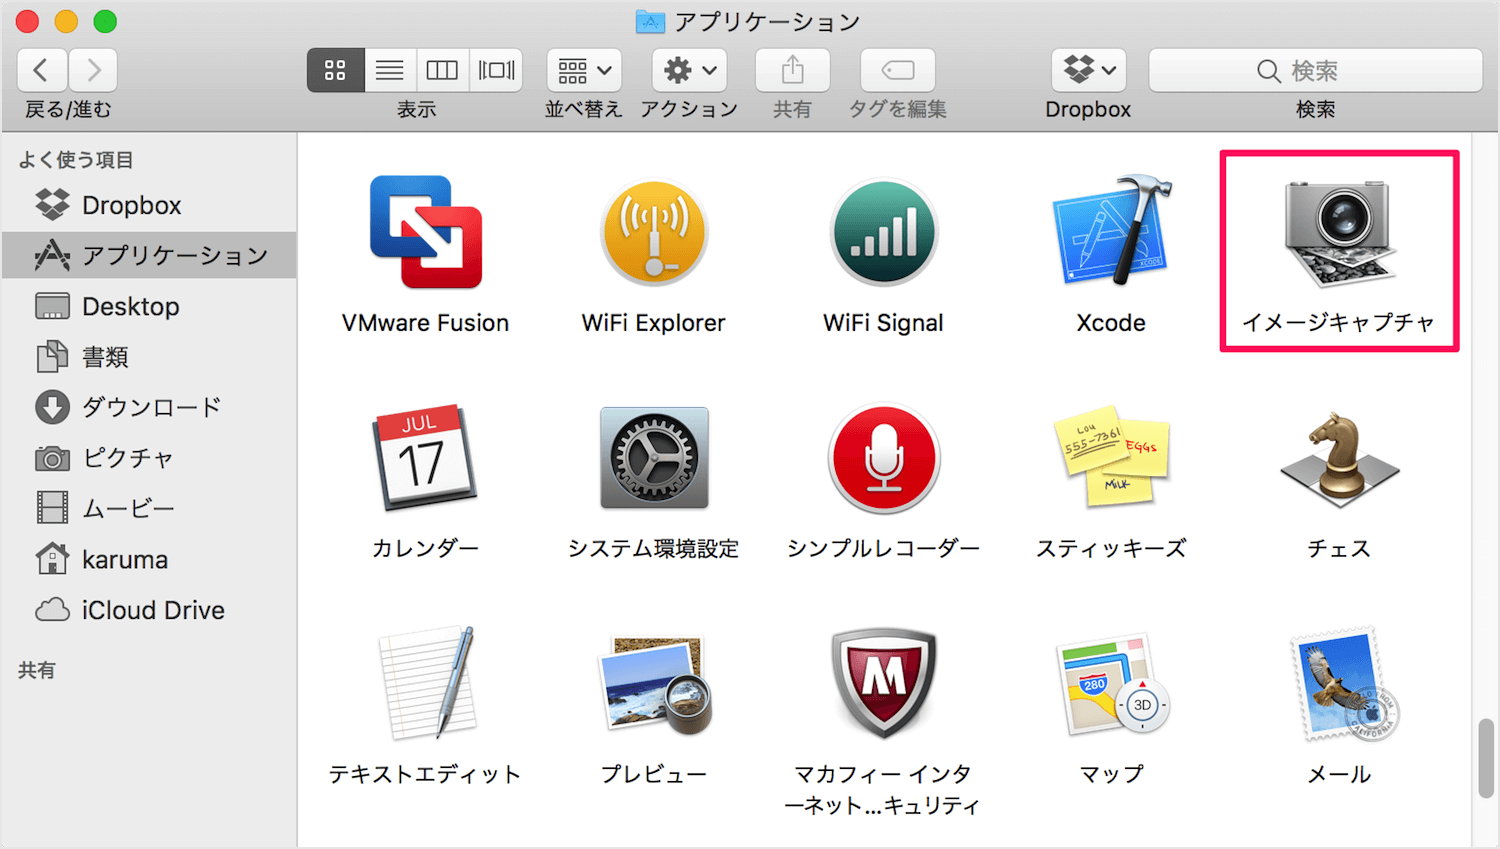Open ダウンロード in the sidebar
Viewport: 1500px width, 849px height.
click(x=150, y=407)
